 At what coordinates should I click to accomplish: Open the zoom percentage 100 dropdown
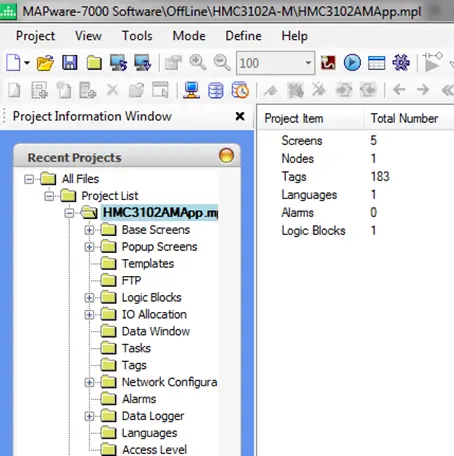tap(308, 63)
